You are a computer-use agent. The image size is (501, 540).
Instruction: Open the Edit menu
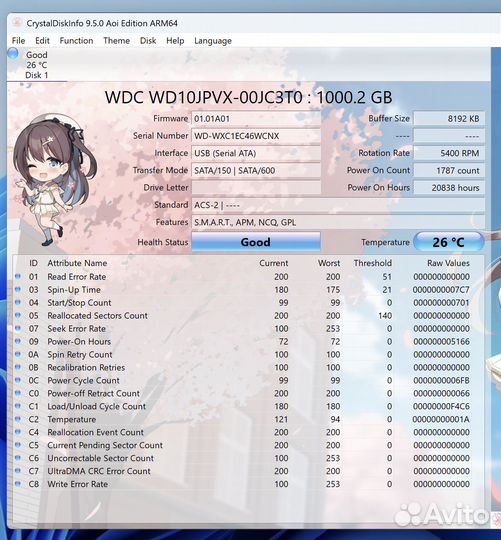click(42, 41)
